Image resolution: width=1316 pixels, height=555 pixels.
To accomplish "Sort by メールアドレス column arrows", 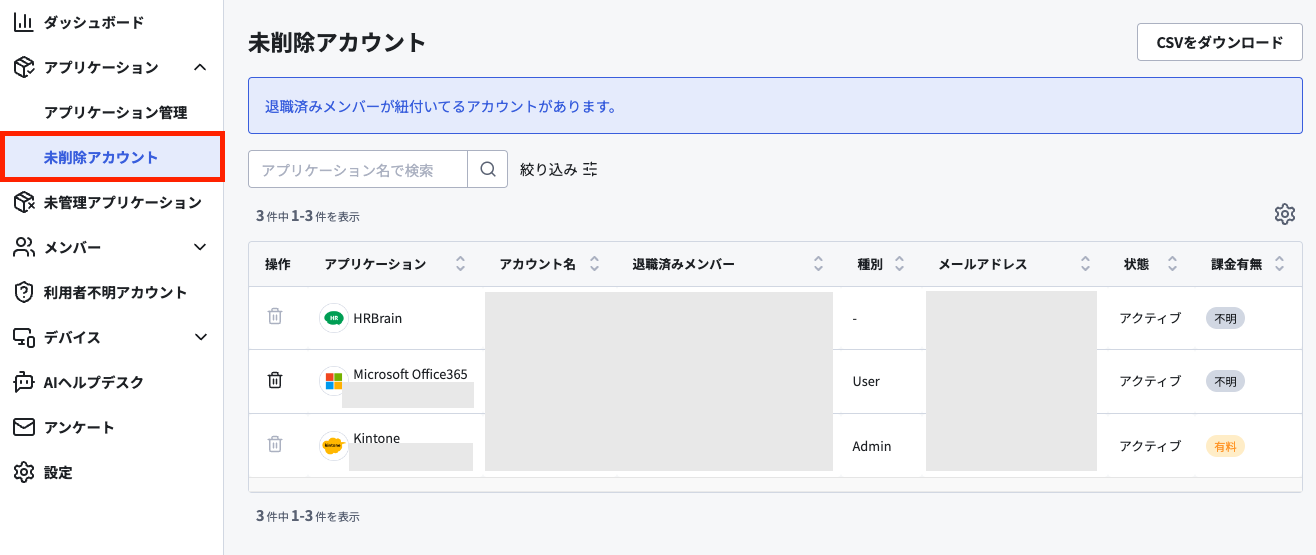I will [1085, 264].
